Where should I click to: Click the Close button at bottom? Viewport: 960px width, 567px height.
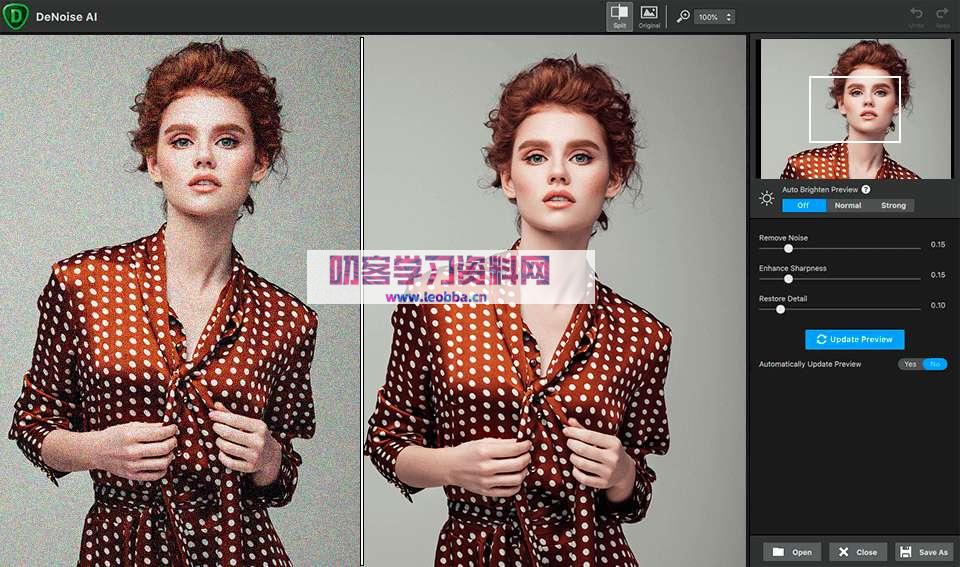click(x=858, y=552)
